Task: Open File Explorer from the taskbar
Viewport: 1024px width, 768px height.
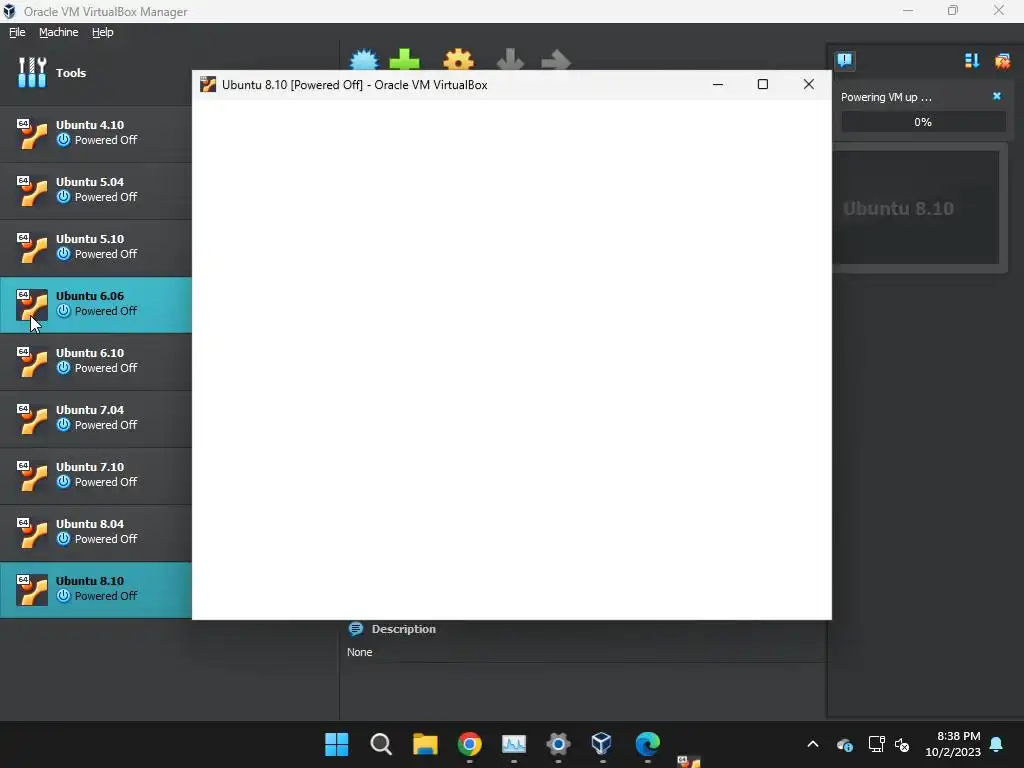Action: [425, 744]
